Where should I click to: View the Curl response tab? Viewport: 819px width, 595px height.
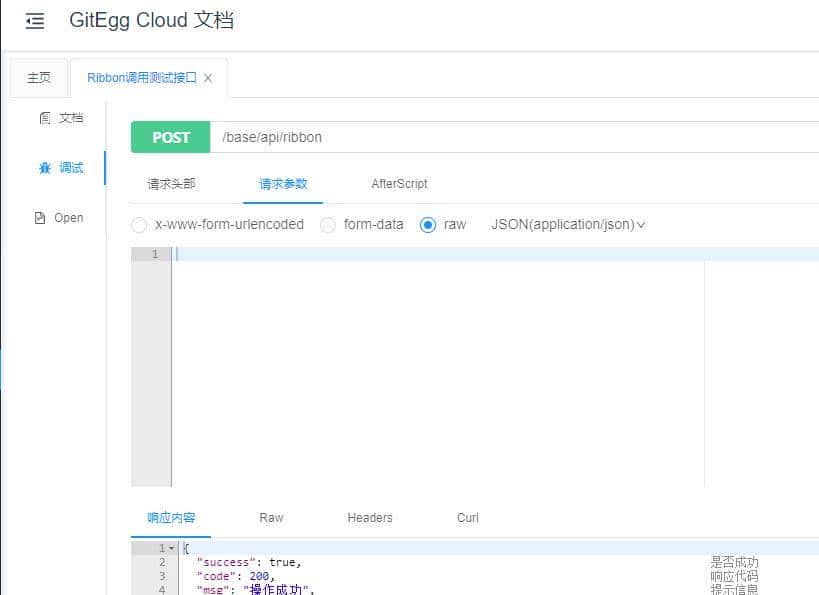466,517
